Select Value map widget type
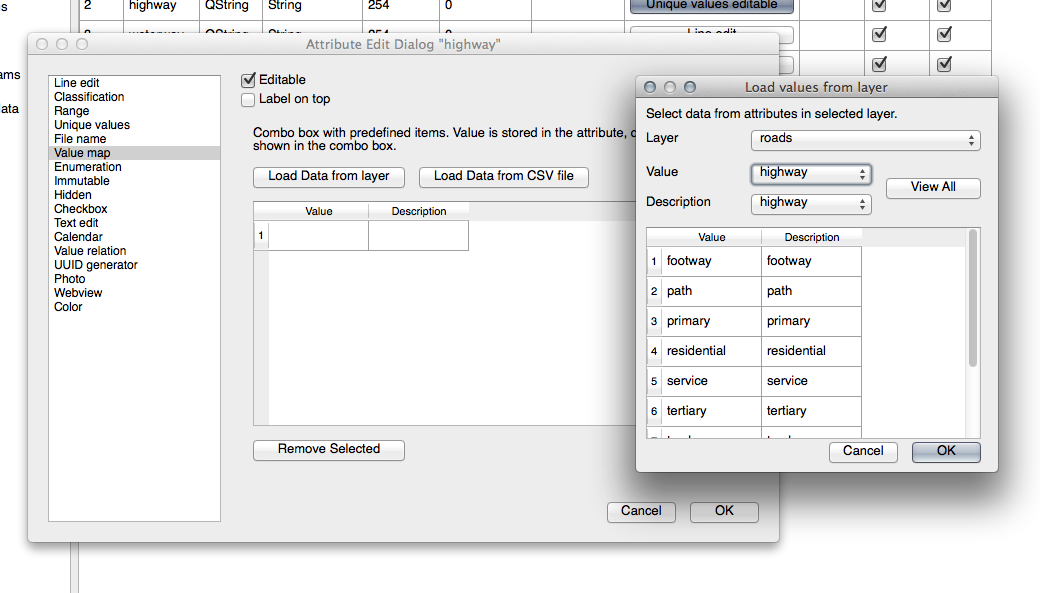Image resolution: width=1040 pixels, height=593 pixels. click(82, 153)
